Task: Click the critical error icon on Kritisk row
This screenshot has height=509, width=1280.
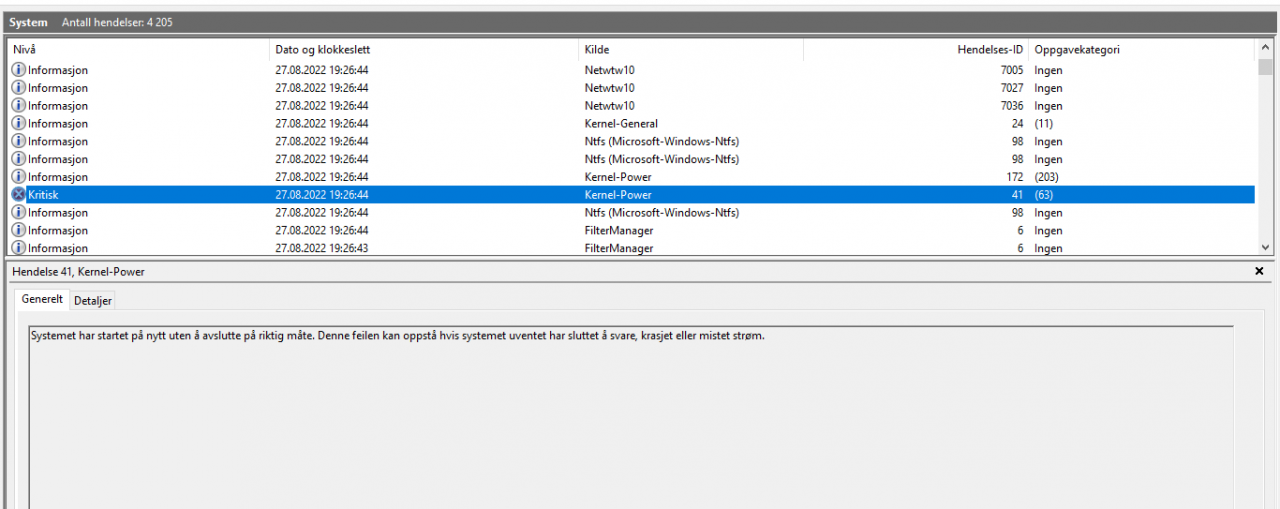Action: [18, 195]
